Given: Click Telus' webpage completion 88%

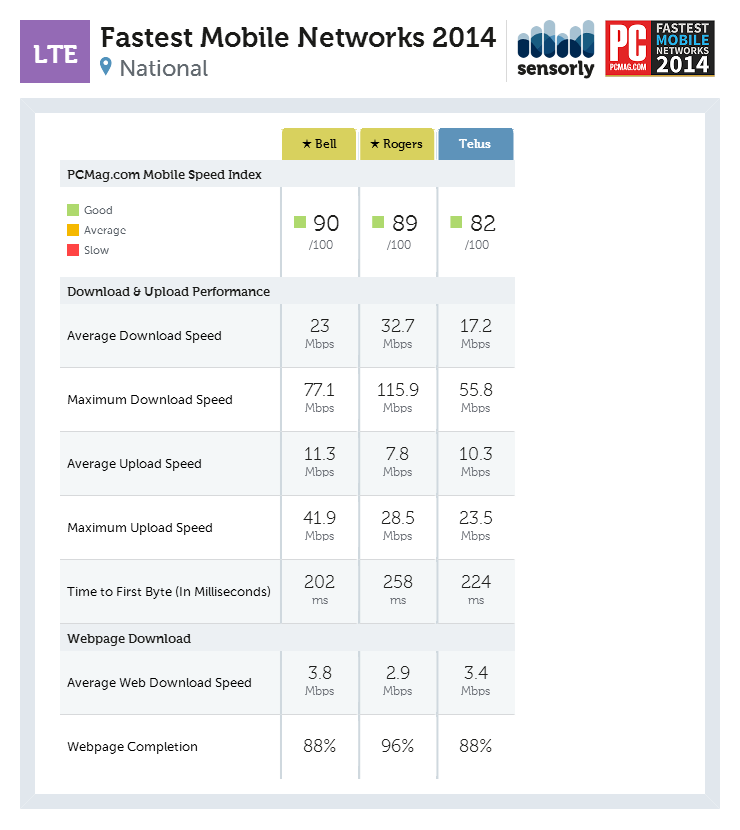Looking at the screenshot, I should (x=475, y=746).
